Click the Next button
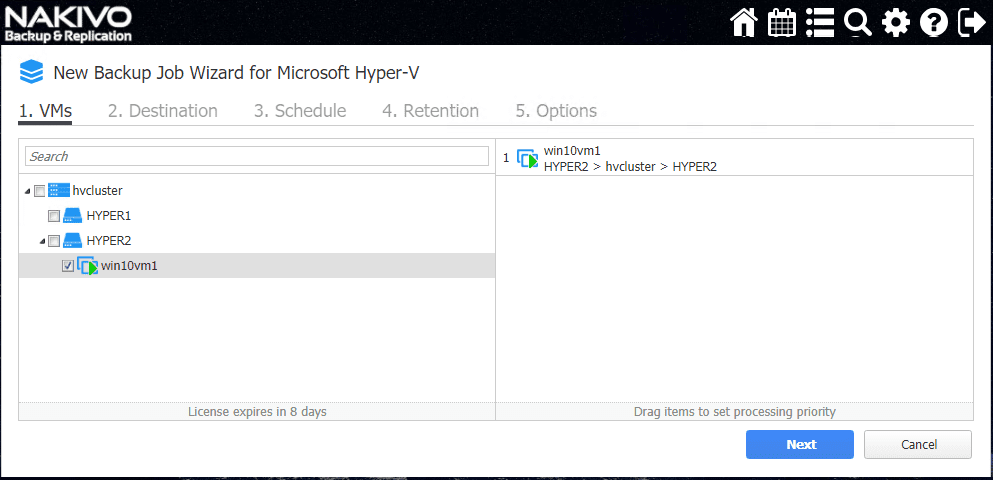 click(x=800, y=445)
